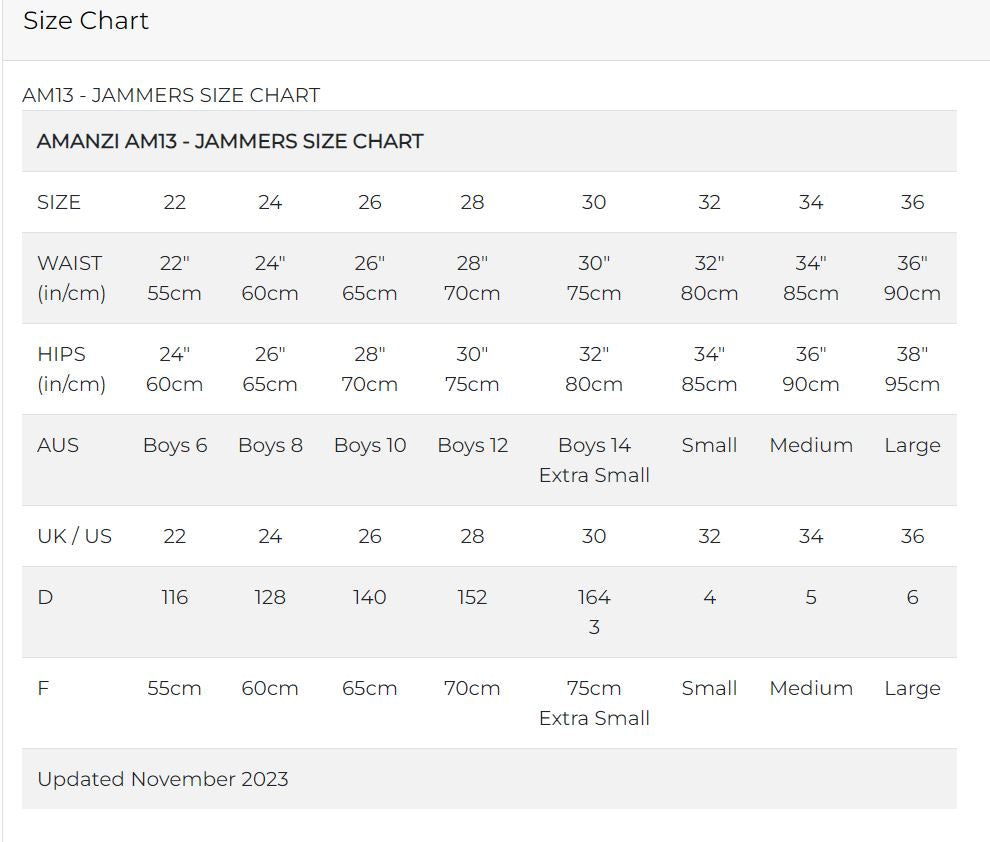The height and width of the screenshot is (842, 990).
Task: Select the 36" 90cm waist cell
Action: point(912,278)
